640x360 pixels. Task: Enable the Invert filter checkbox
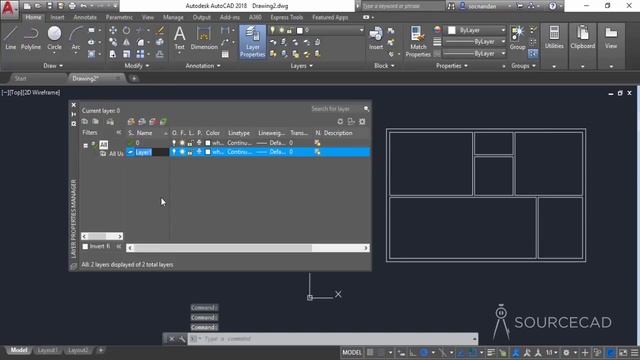[85, 247]
